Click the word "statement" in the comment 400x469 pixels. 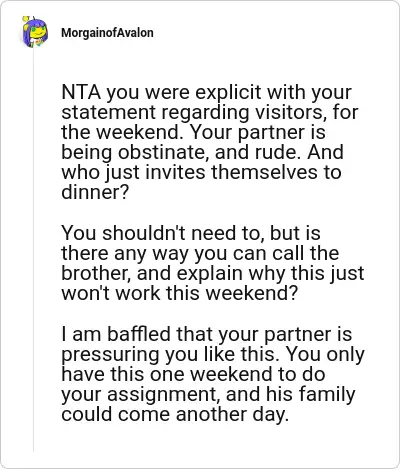(x=108, y=112)
